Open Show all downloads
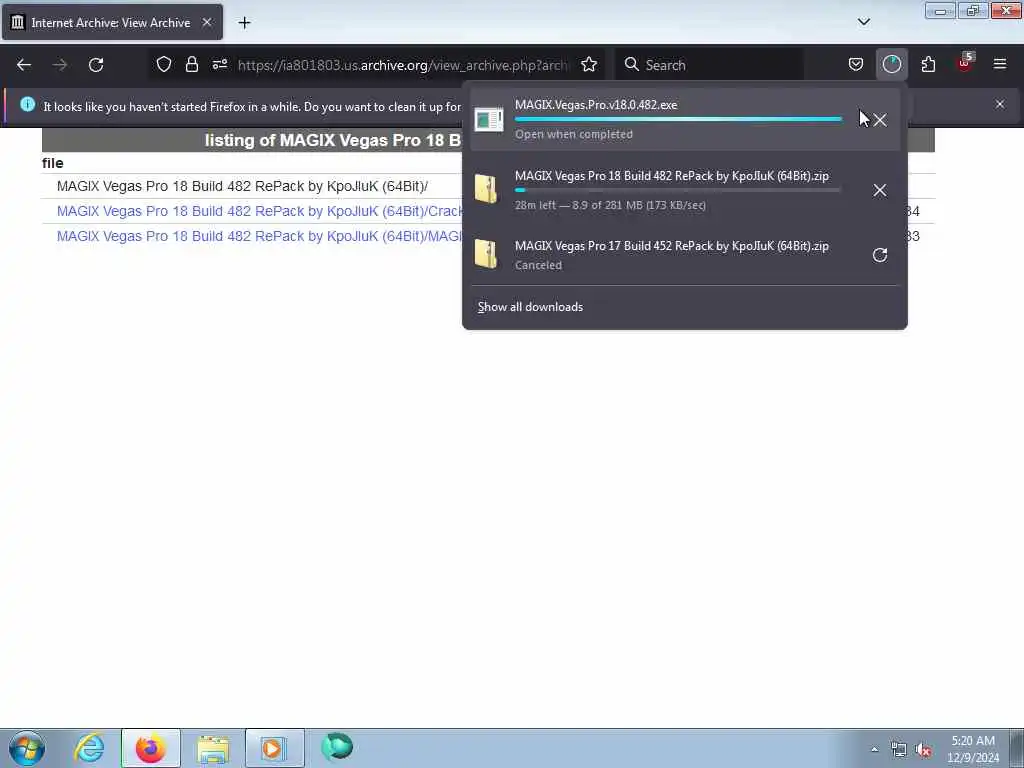This screenshot has width=1024, height=768. pos(530,307)
